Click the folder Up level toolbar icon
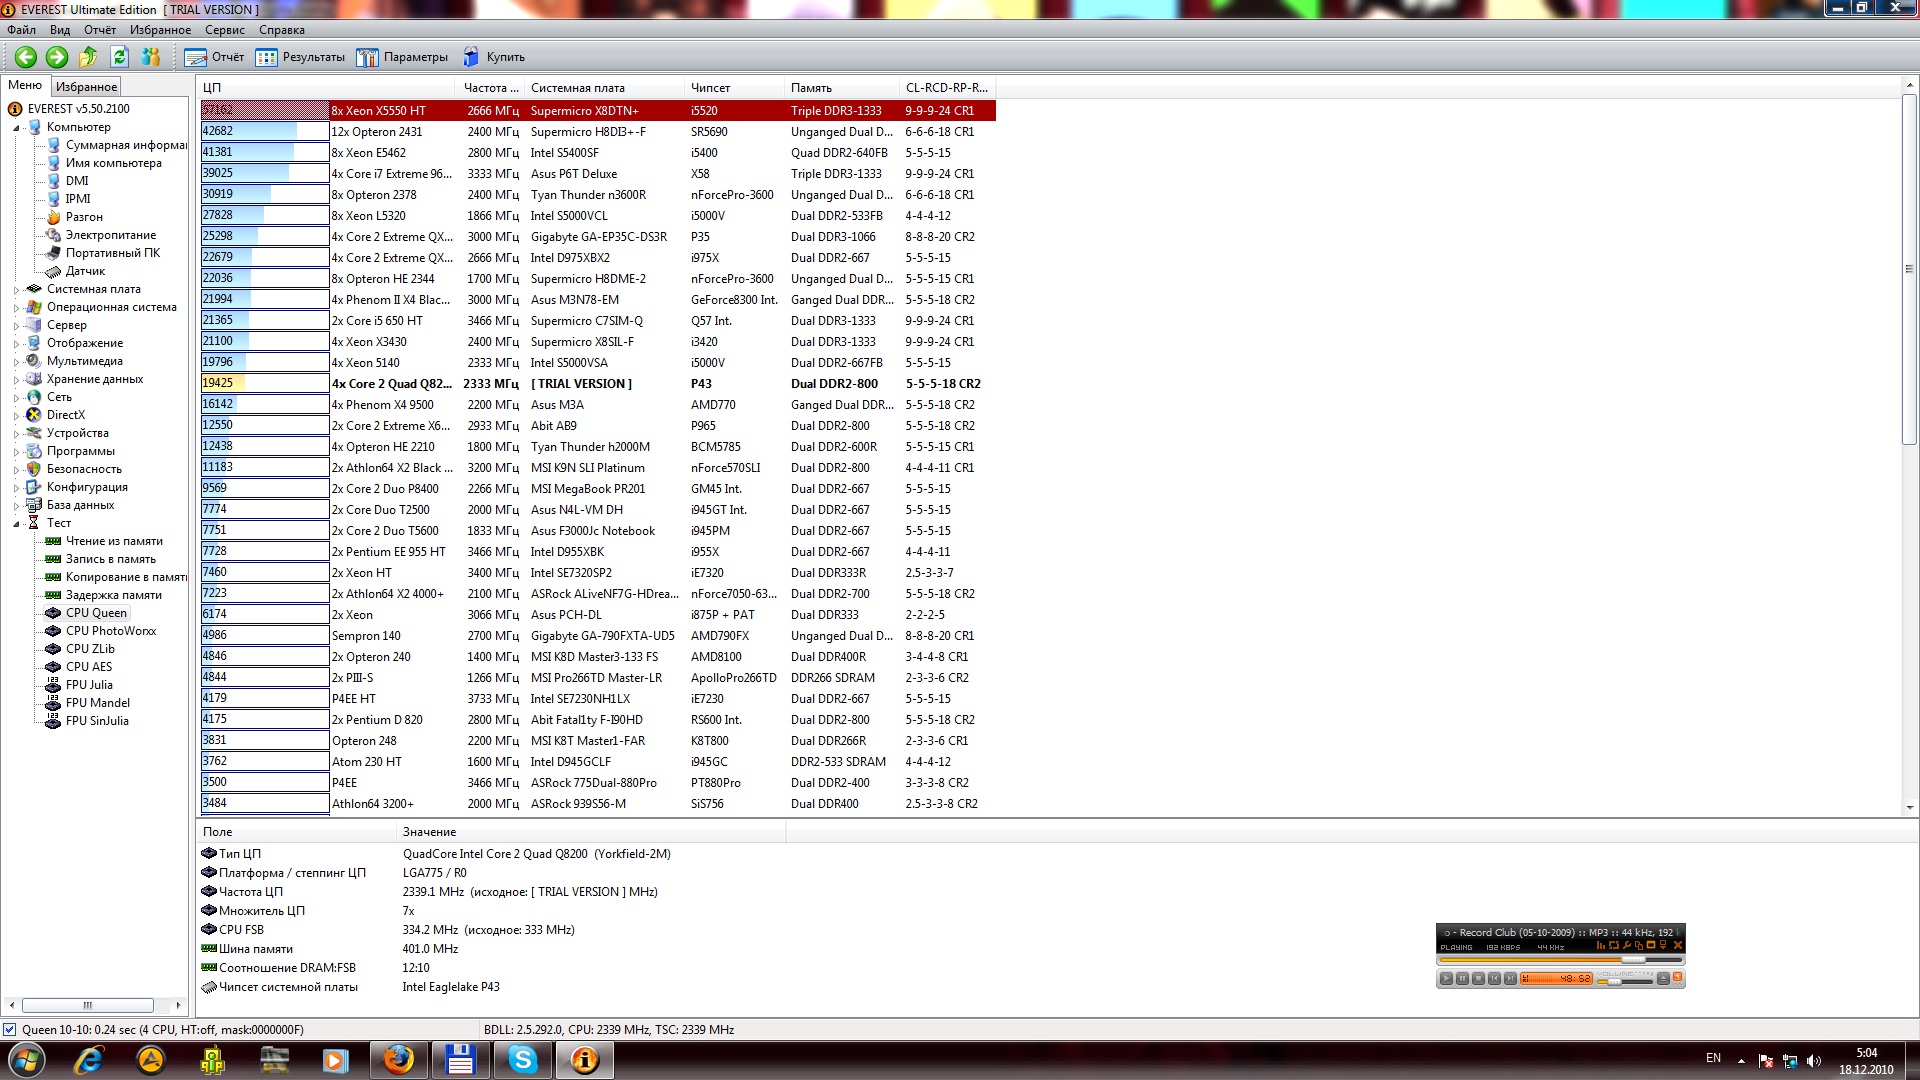 click(88, 57)
